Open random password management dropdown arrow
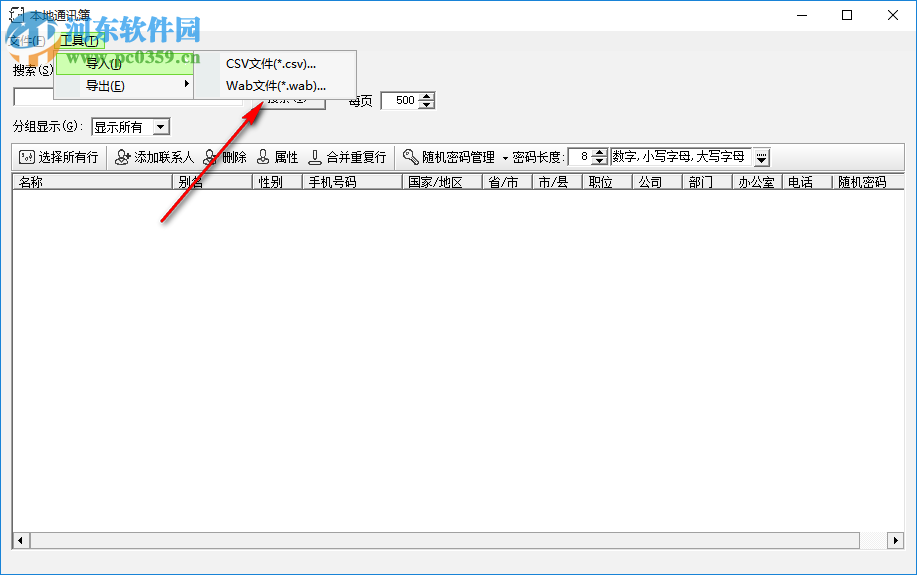917x575 pixels. (x=505, y=158)
